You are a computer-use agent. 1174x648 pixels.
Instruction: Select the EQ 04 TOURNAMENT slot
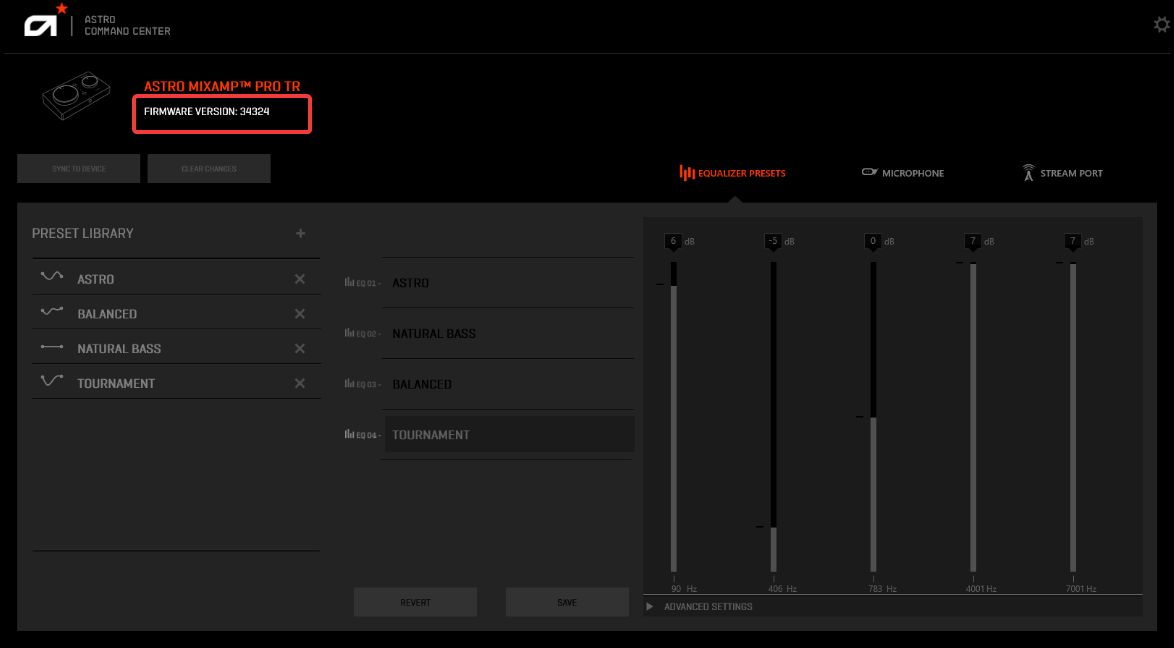coord(508,434)
